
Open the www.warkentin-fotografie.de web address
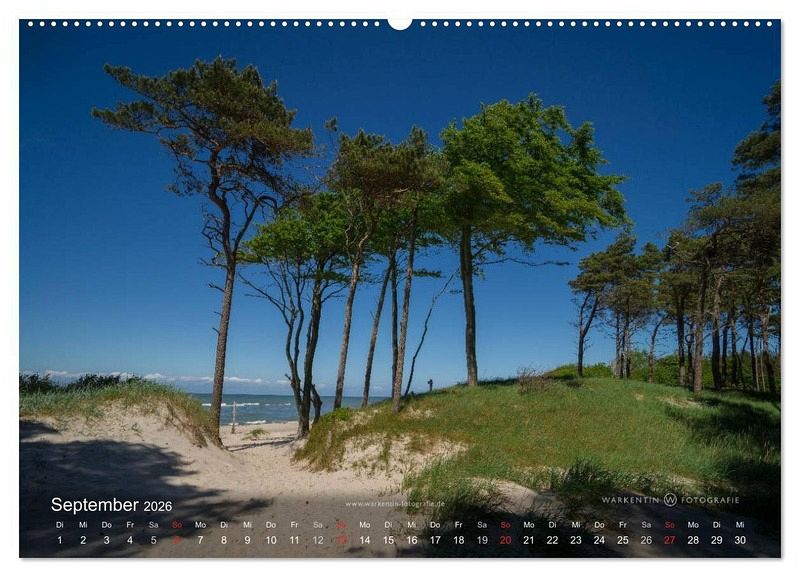point(395,504)
